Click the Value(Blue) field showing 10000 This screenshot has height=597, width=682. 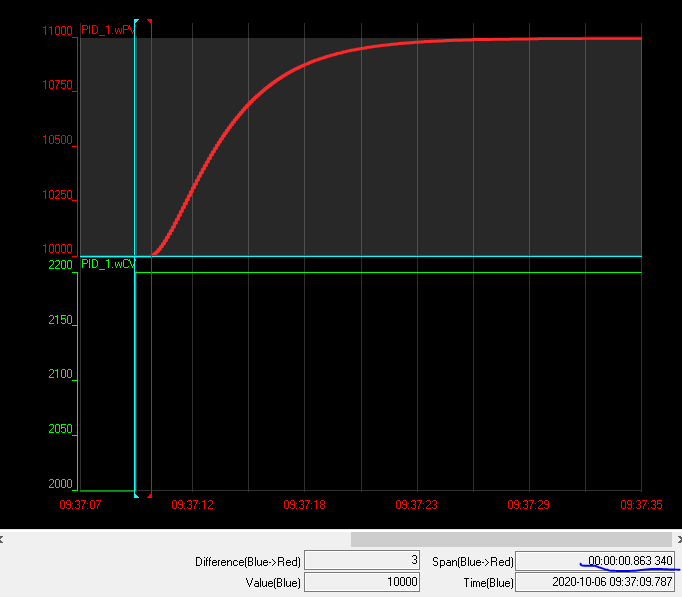pyautogui.click(x=362, y=582)
